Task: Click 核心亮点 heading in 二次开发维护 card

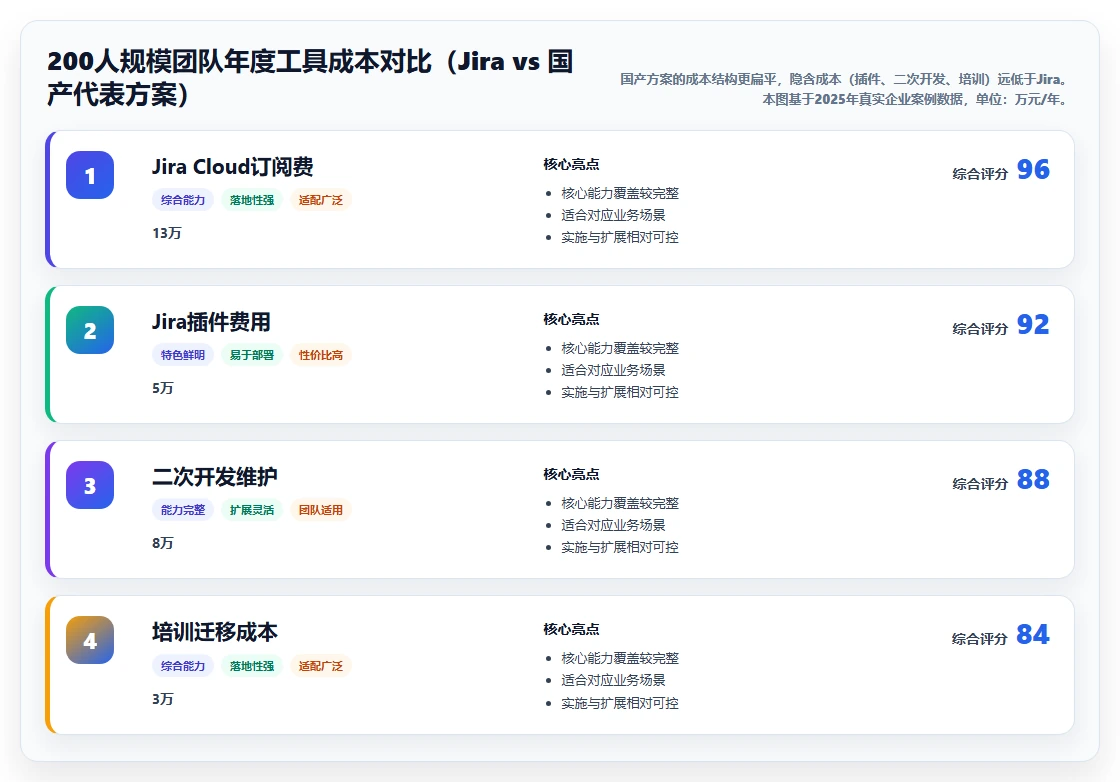Action: [571, 474]
